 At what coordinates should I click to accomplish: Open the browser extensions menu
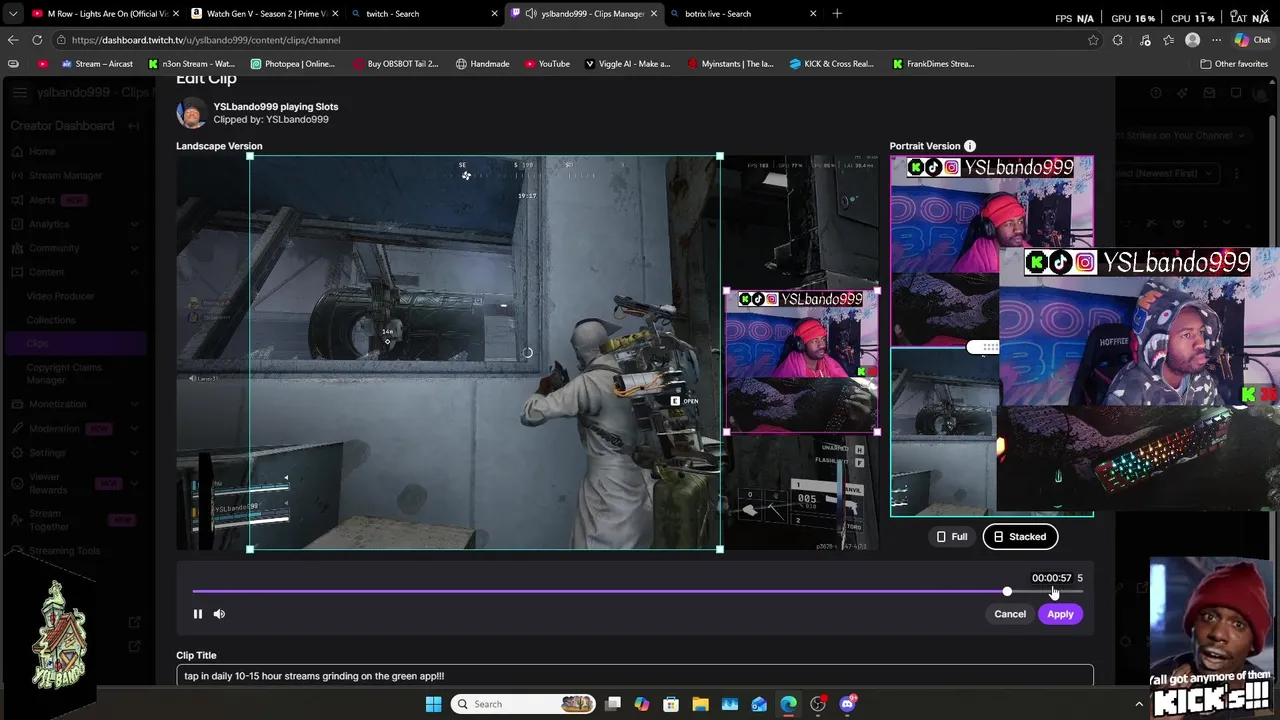click(x=1118, y=40)
